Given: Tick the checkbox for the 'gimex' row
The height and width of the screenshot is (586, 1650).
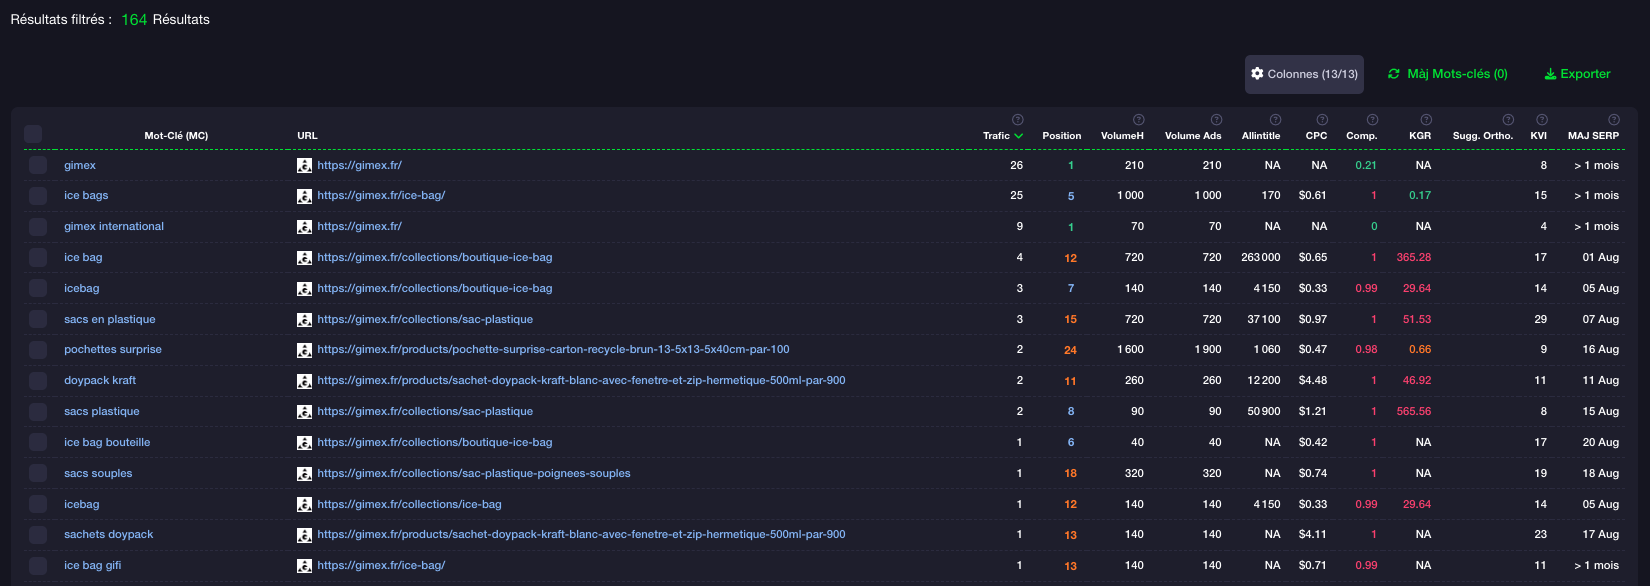Looking at the screenshot, I should click(x=38, y=165).
